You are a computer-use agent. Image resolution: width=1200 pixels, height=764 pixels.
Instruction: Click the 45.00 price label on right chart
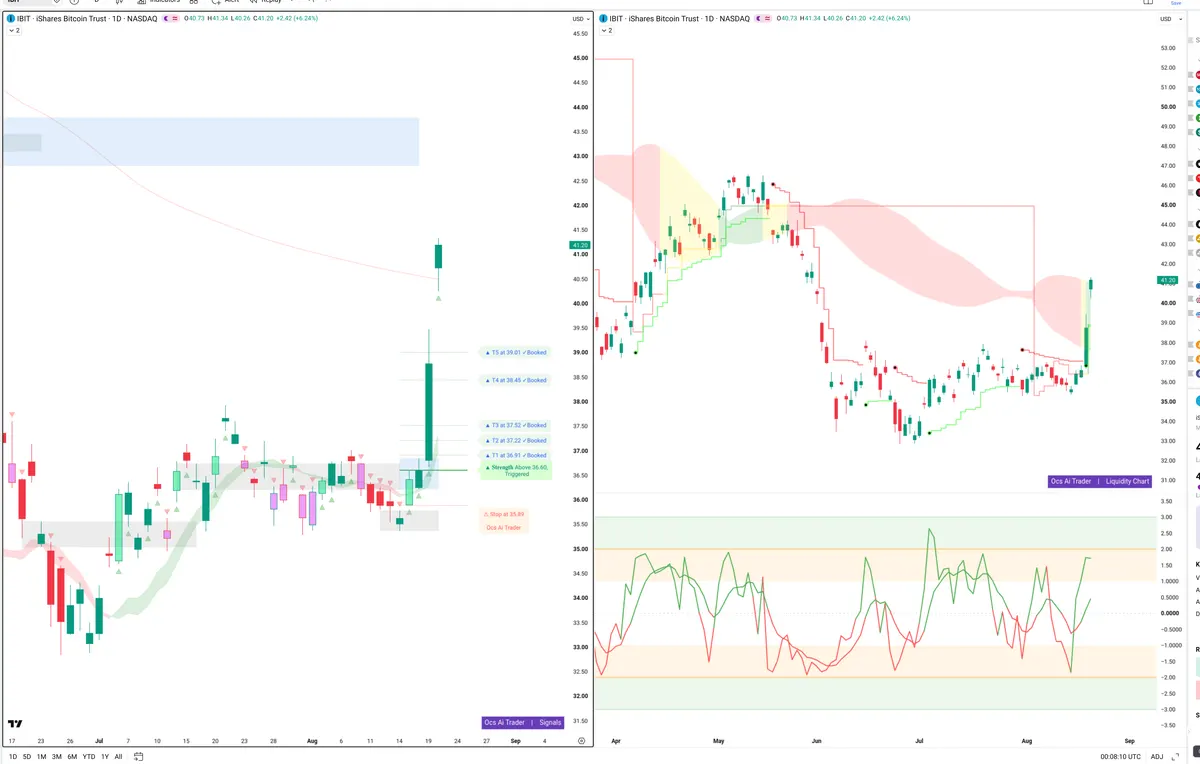pyautogui.click(x=1167, y=205)
